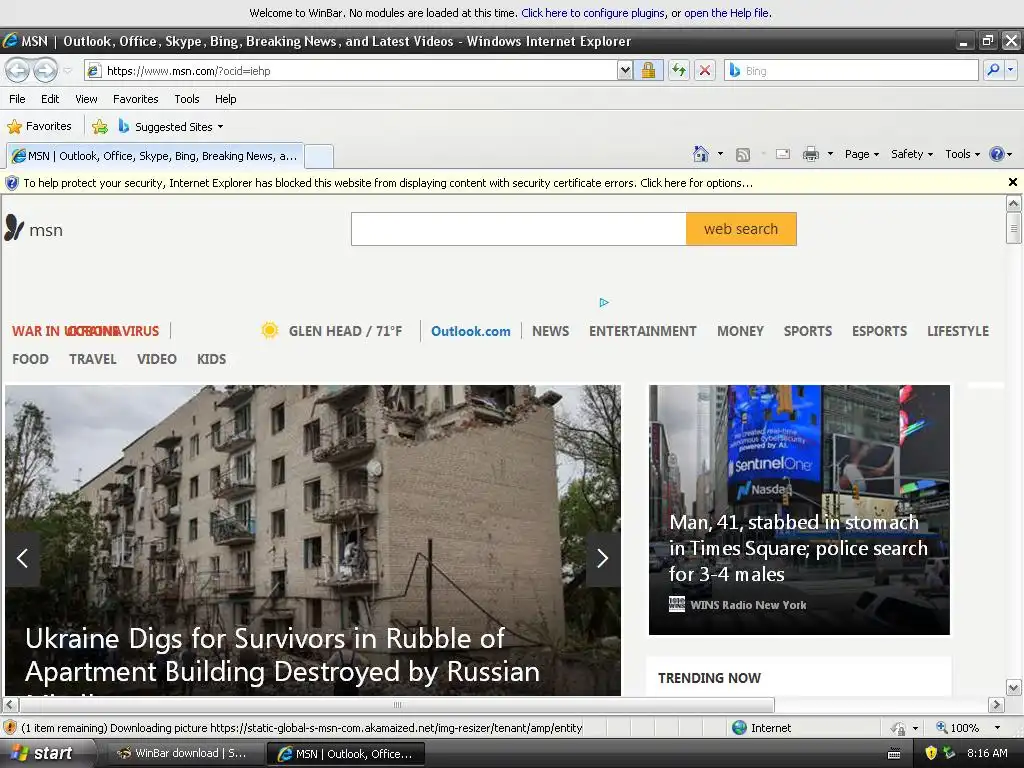Open the Safety command menu
The width and height of the screenshot is (1024, 768).
(912, 154)
